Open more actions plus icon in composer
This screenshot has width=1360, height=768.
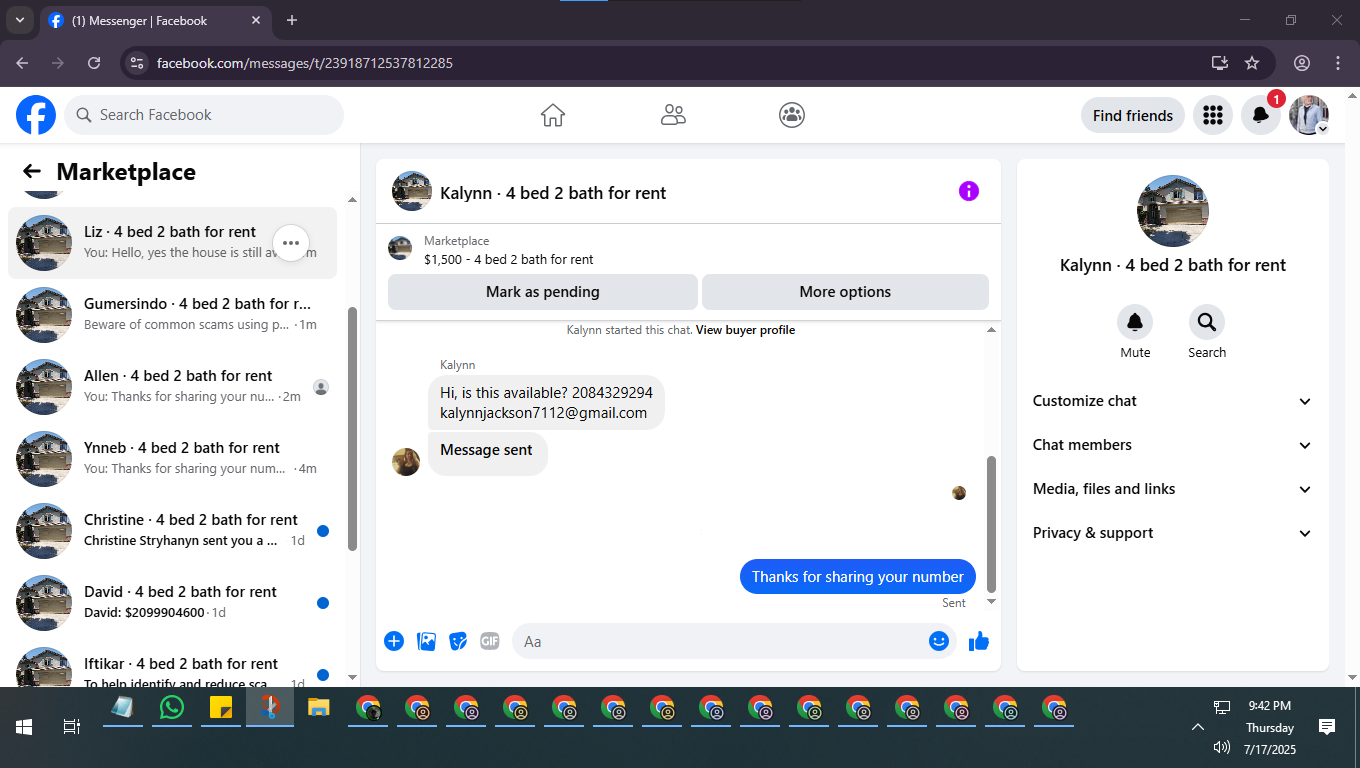394,641
